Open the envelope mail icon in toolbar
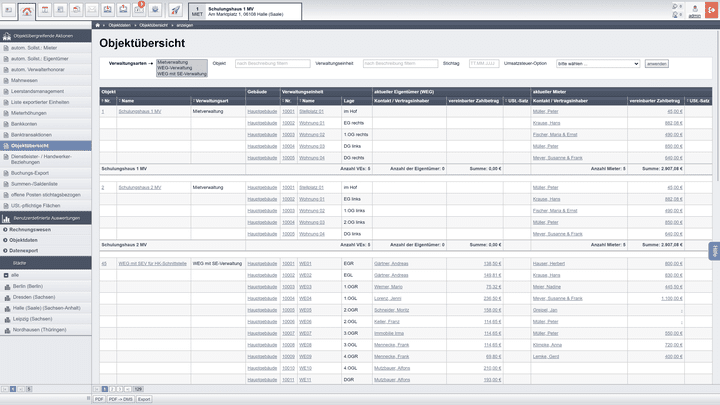720x405 pixels. point(93,11)
